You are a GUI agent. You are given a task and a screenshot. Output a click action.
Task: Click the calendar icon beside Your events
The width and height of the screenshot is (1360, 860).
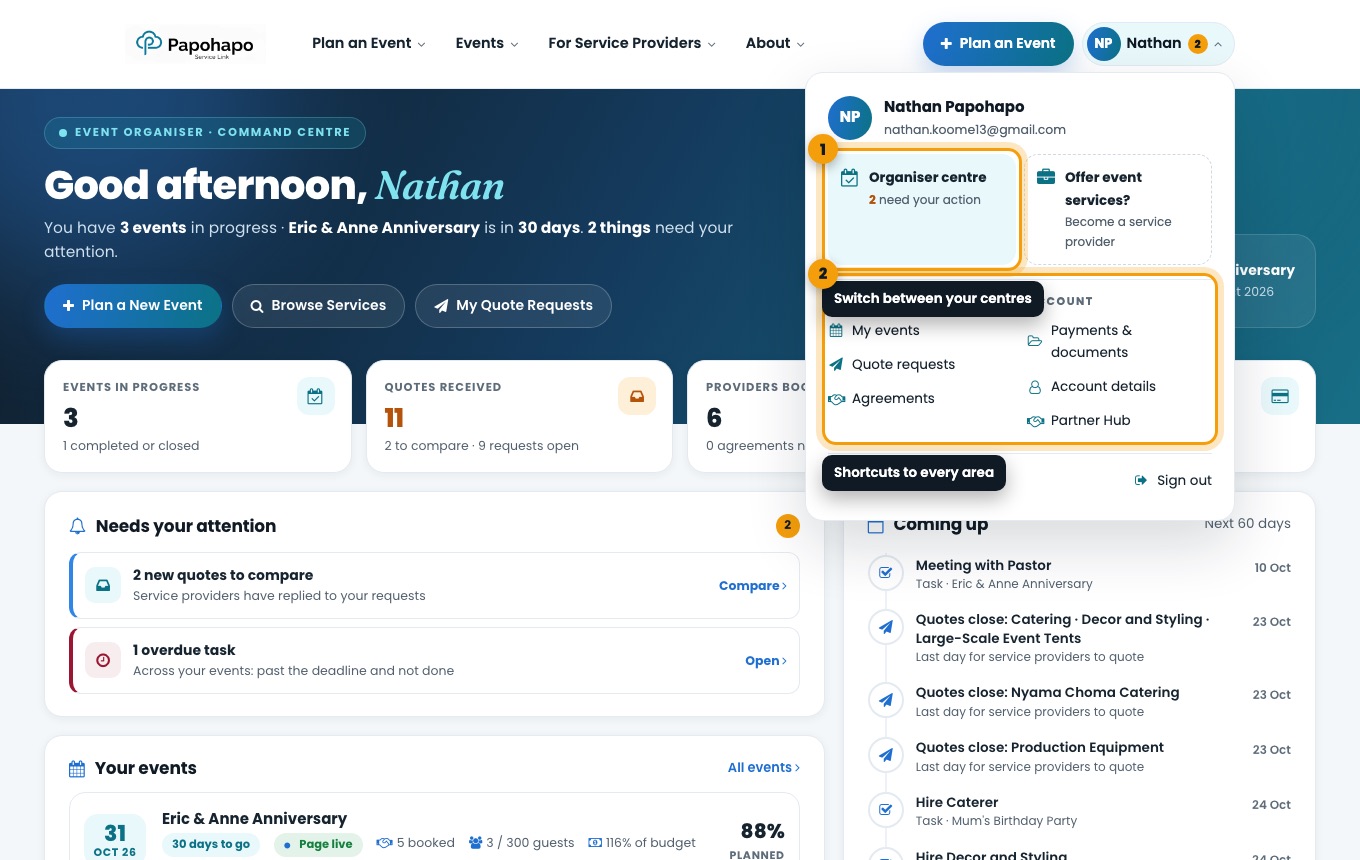click(x=77, y=768)
